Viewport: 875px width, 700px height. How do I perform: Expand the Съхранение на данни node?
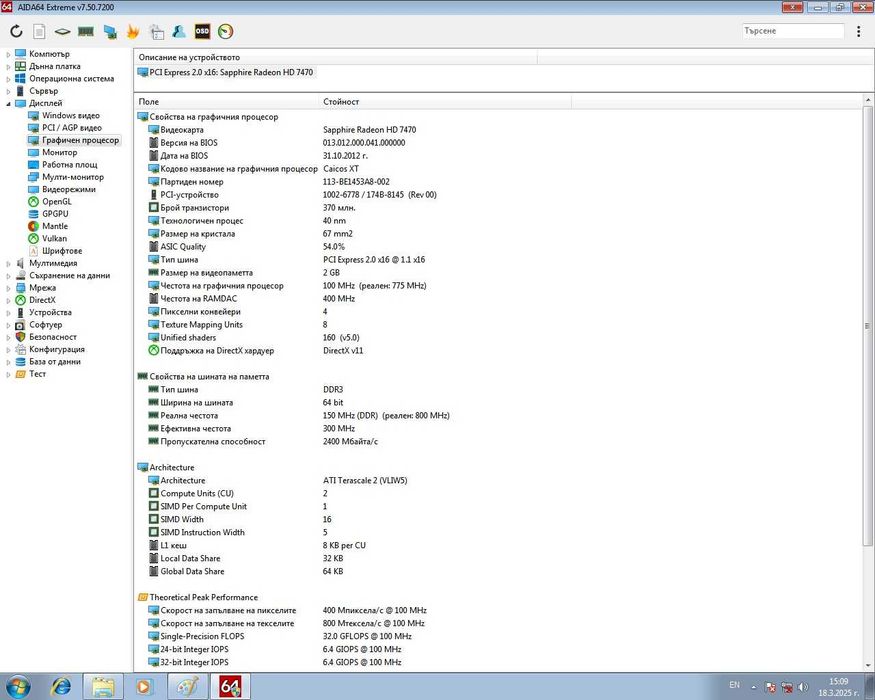tap(8, 276)
